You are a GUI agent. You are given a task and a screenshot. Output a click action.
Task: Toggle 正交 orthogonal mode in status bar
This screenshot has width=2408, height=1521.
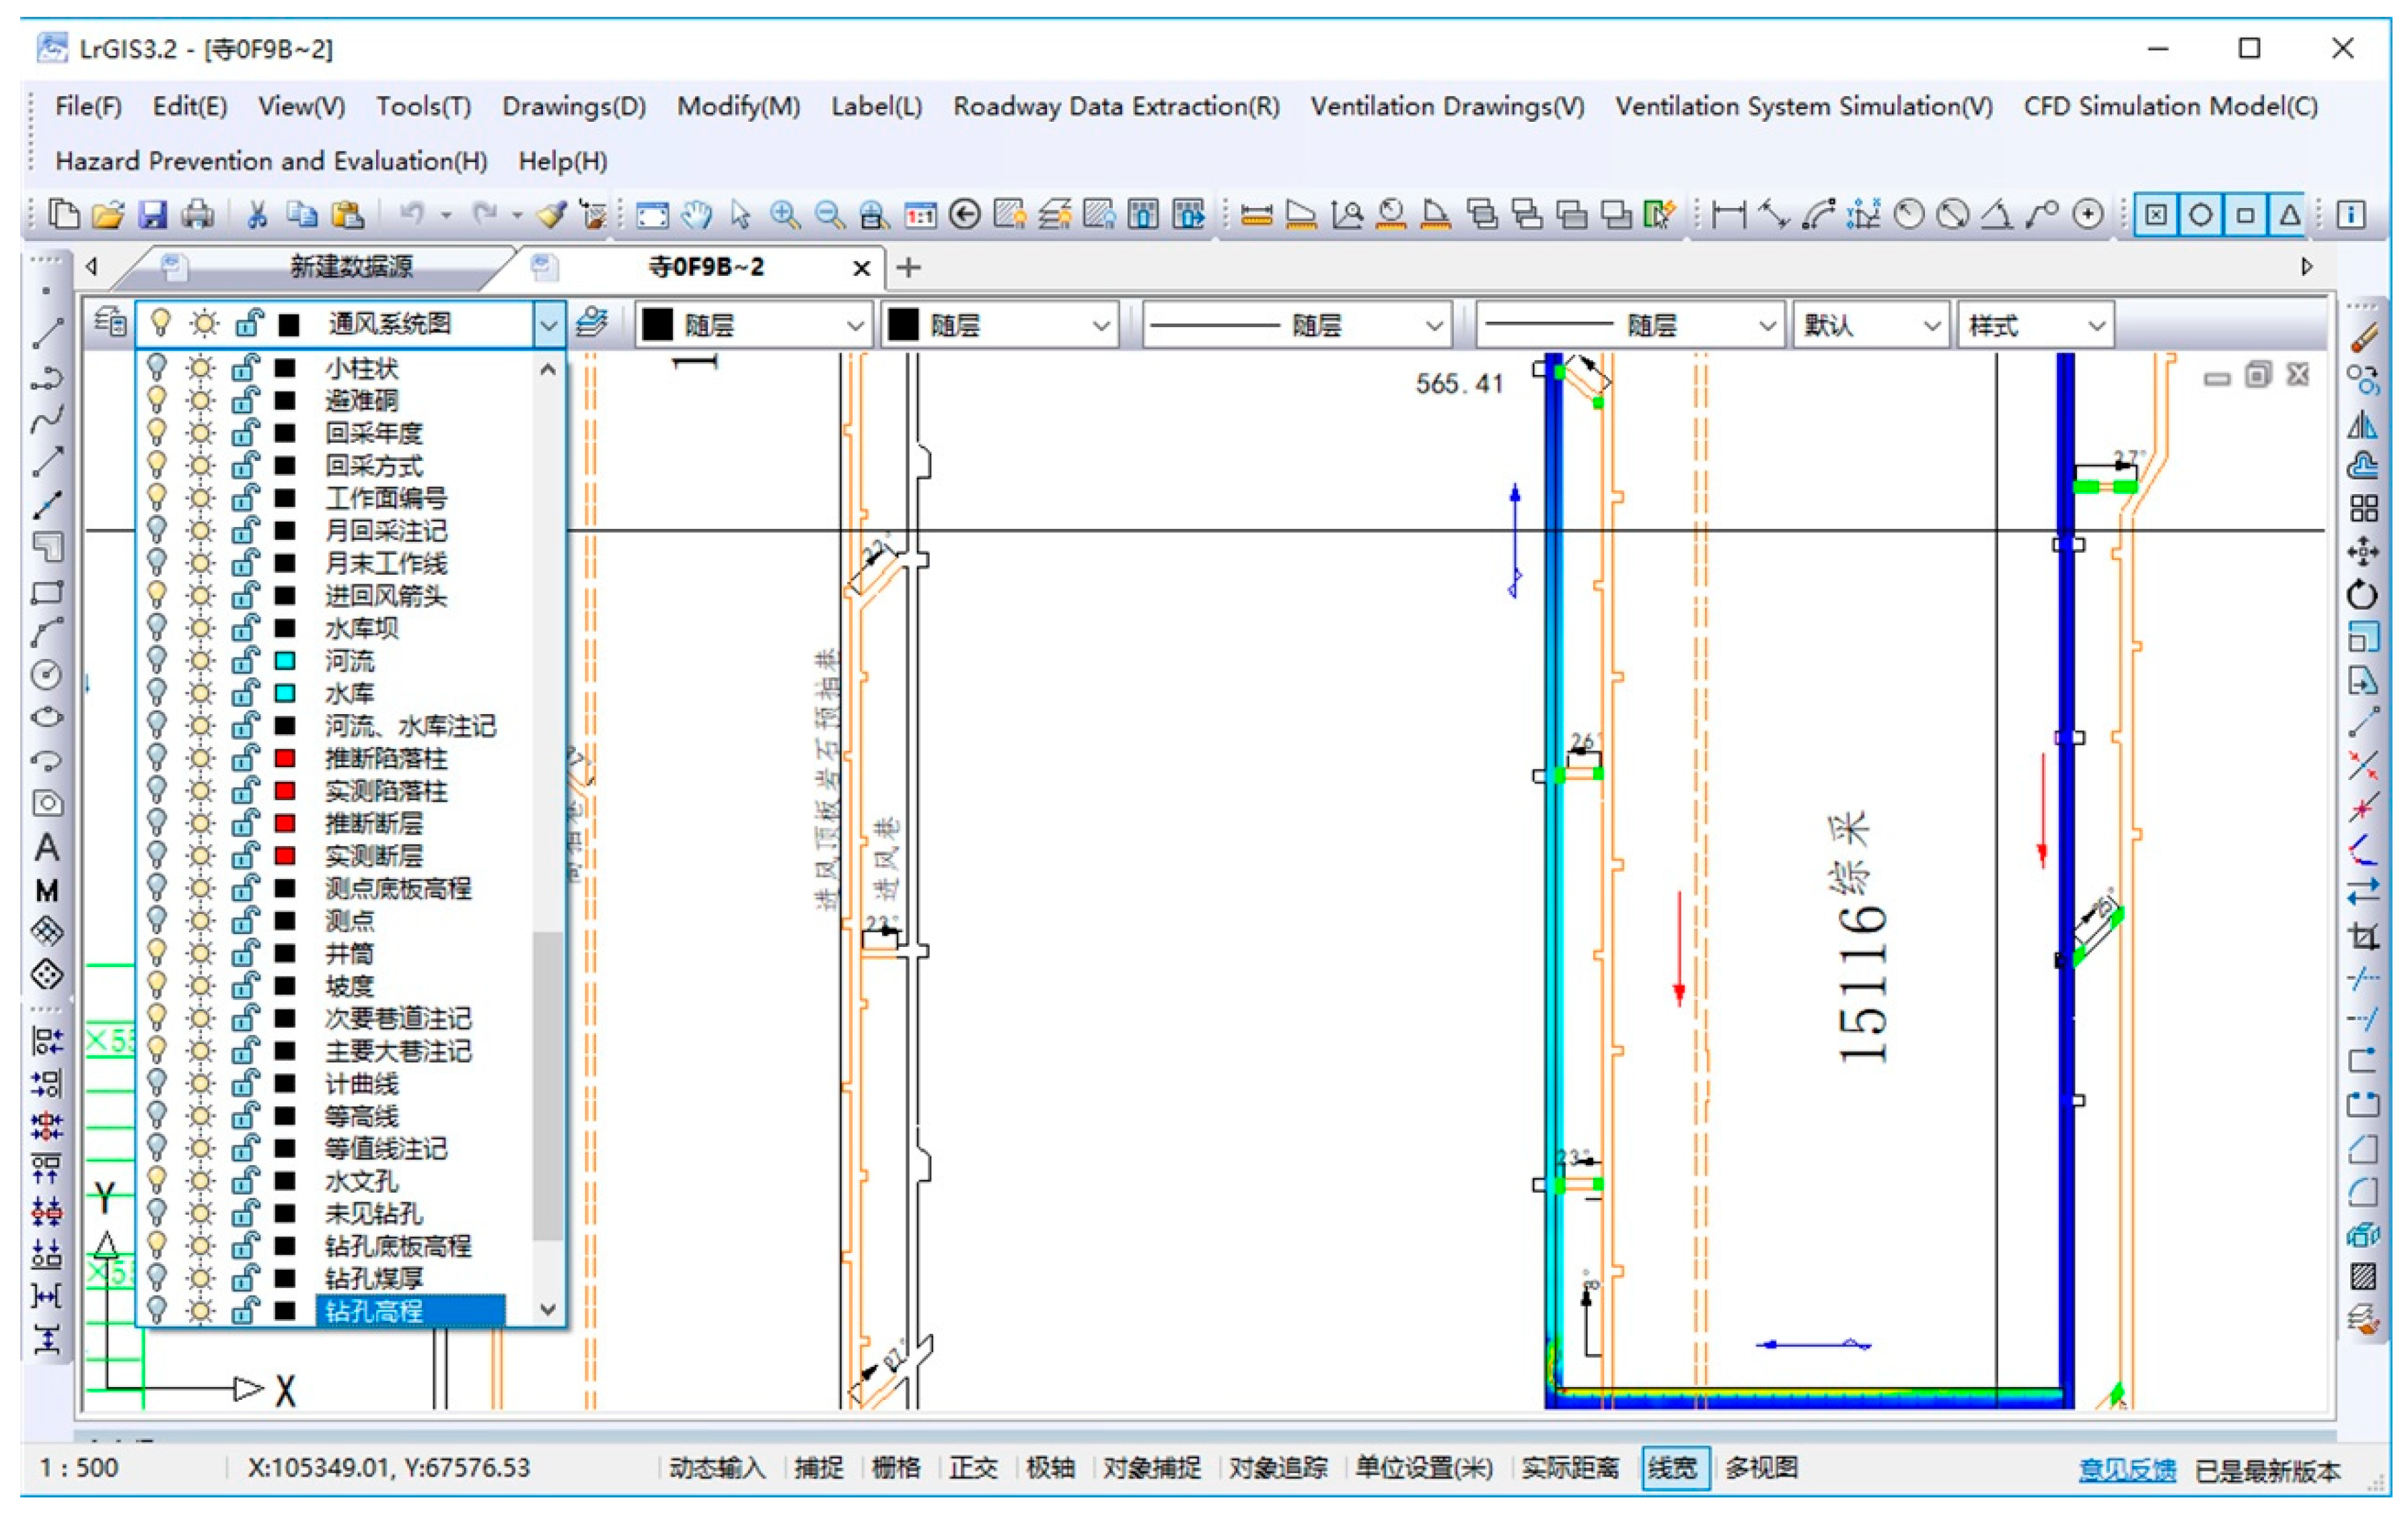(973, 1468)
